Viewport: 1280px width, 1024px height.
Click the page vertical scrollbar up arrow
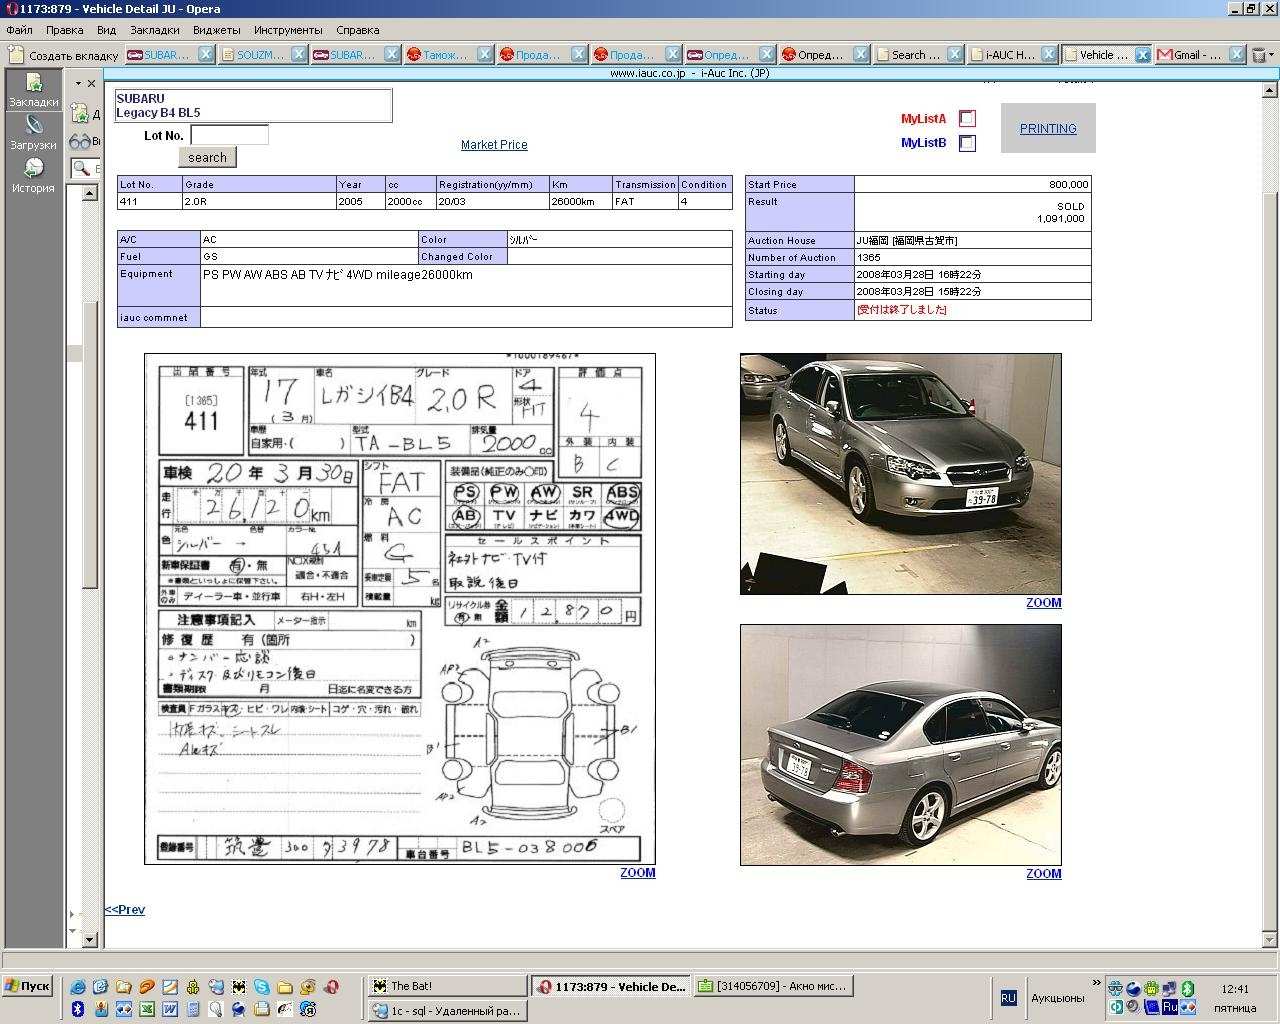pos(1271,90)
